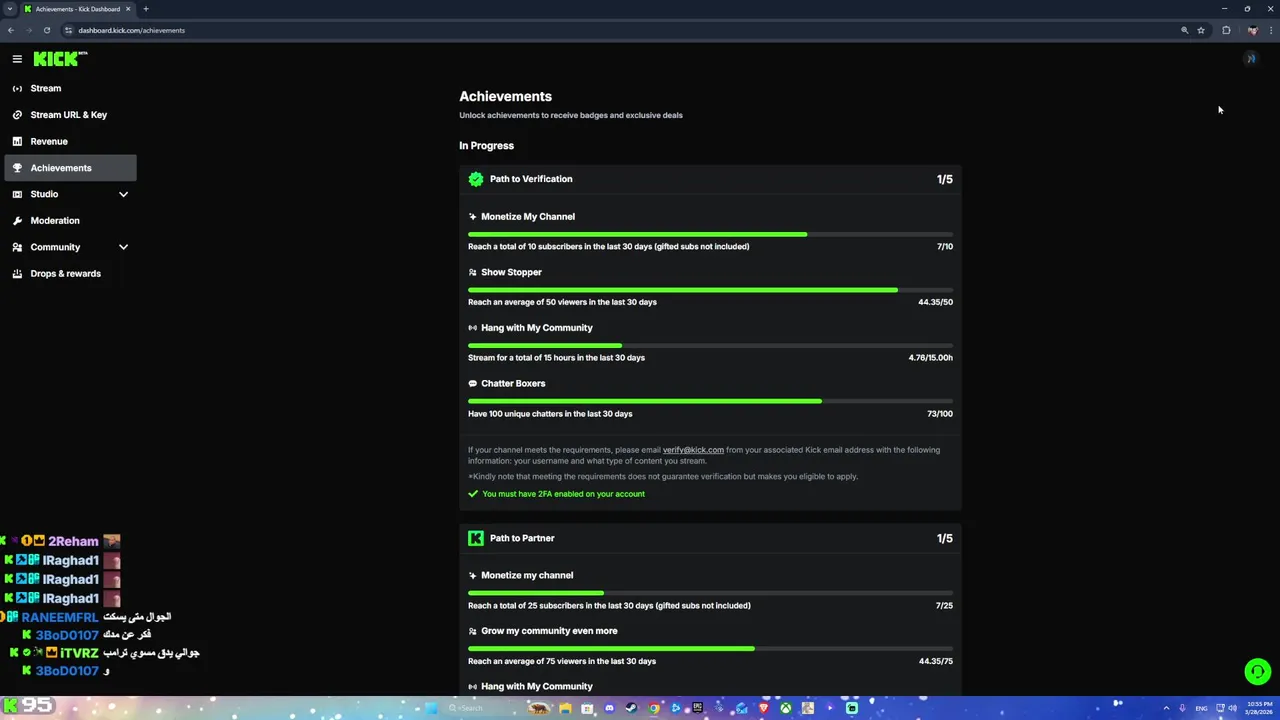Open Discord from the taskbar

click(x=609, y=708)
